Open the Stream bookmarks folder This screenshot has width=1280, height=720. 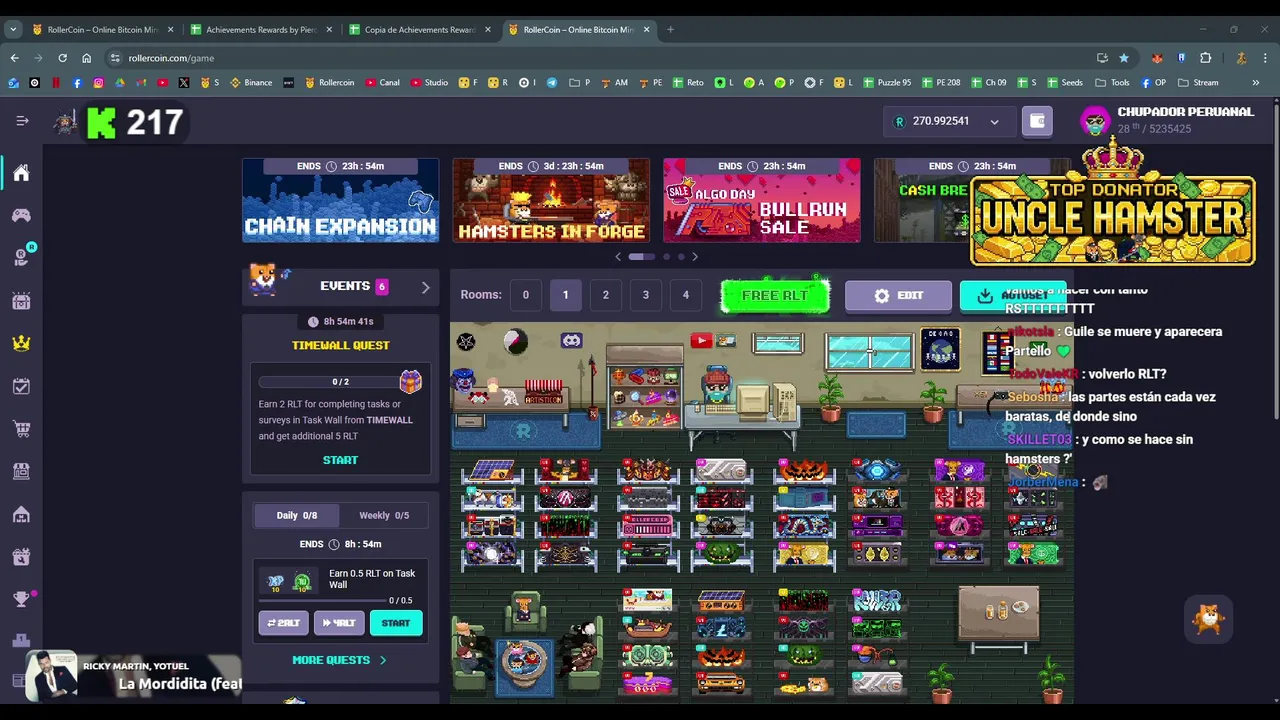point(1198,82)
